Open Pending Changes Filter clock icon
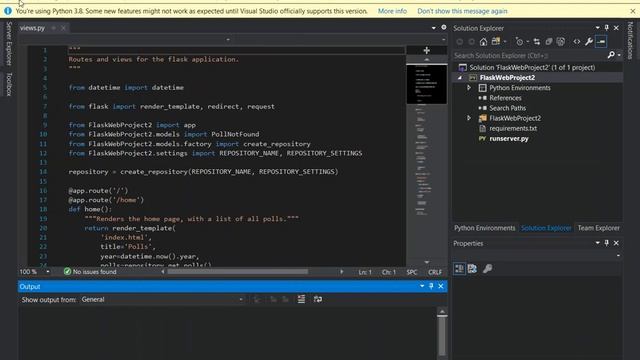640x360 pixels. [519, 42]
